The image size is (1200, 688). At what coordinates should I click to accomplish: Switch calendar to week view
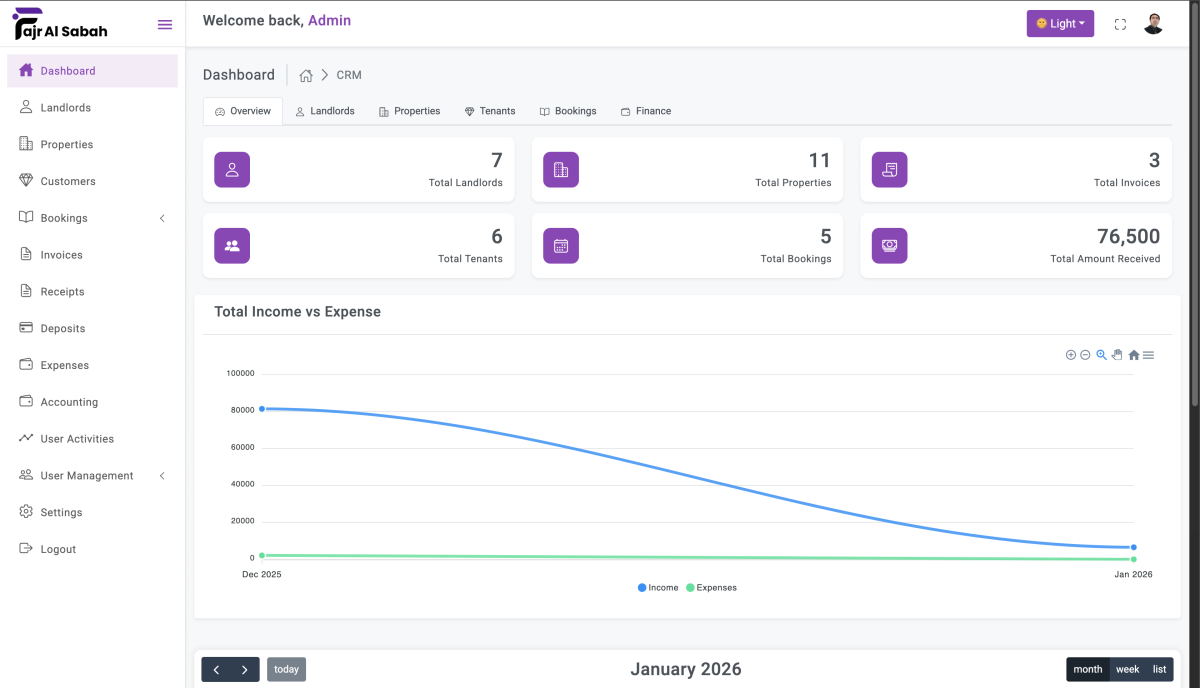[1127, 670]
